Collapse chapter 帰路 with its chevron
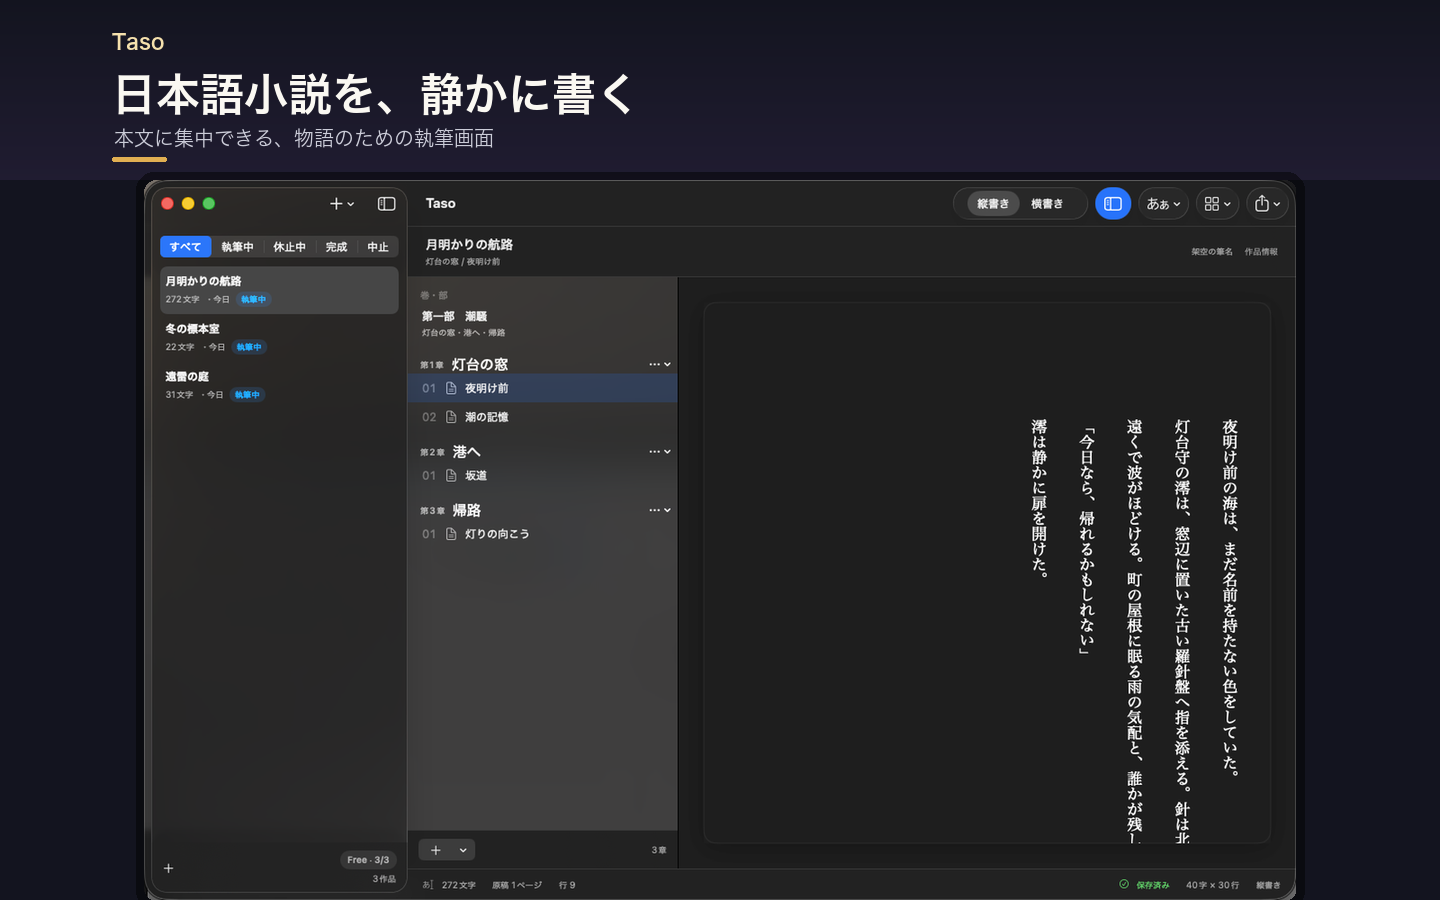 click(x=667, y=510)
